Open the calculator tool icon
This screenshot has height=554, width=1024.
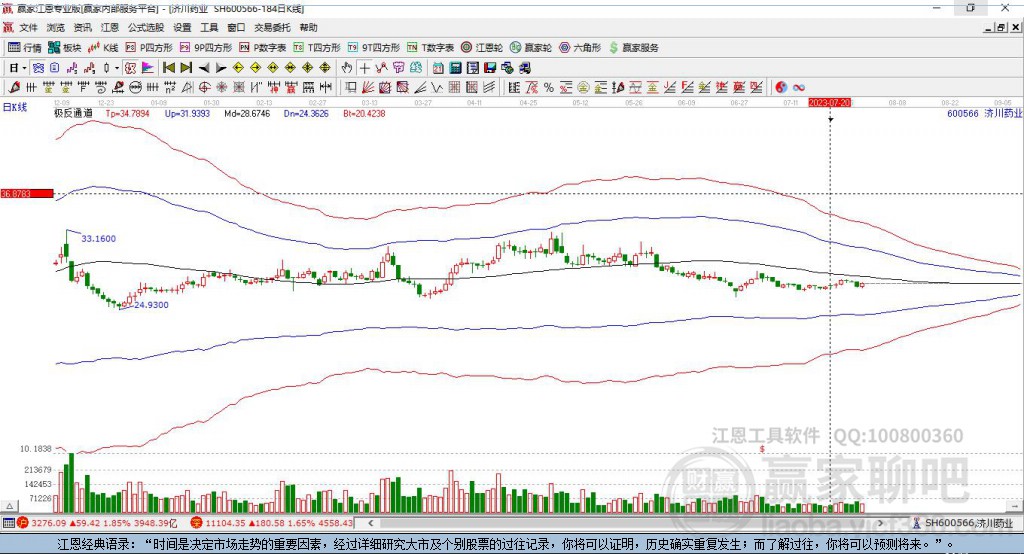pyautogui.click(x=455, y=68)
